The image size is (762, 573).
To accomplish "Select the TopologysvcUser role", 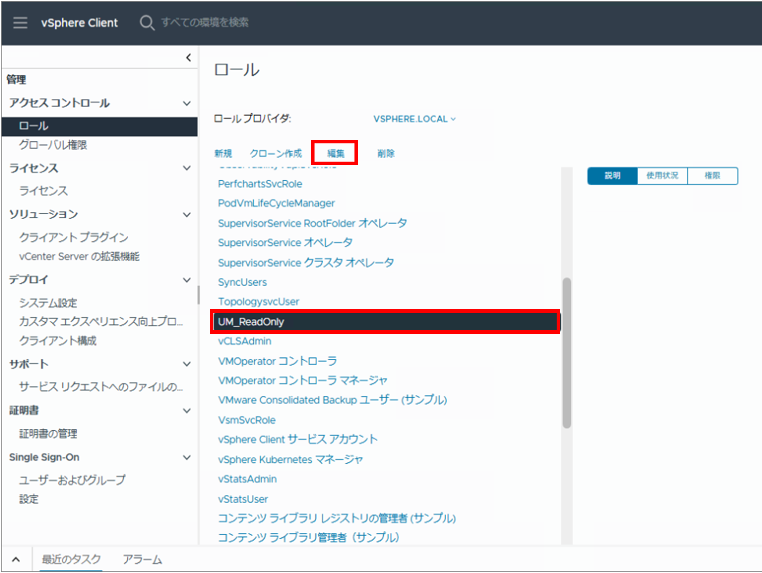I will pyautogui.click(x=258, y=301).
